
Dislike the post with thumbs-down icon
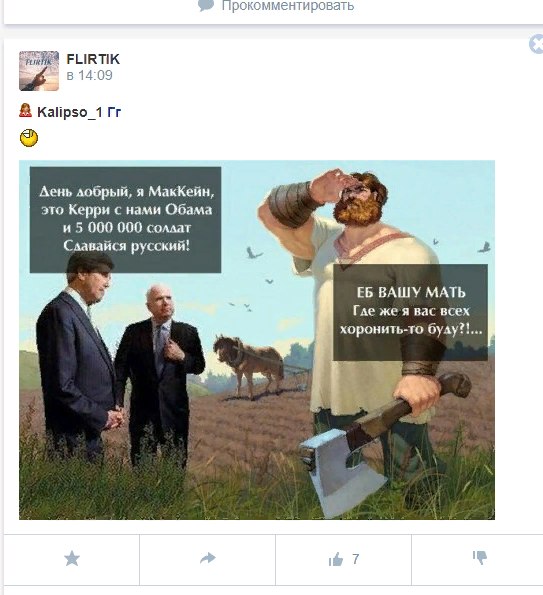tap(480, 558)
